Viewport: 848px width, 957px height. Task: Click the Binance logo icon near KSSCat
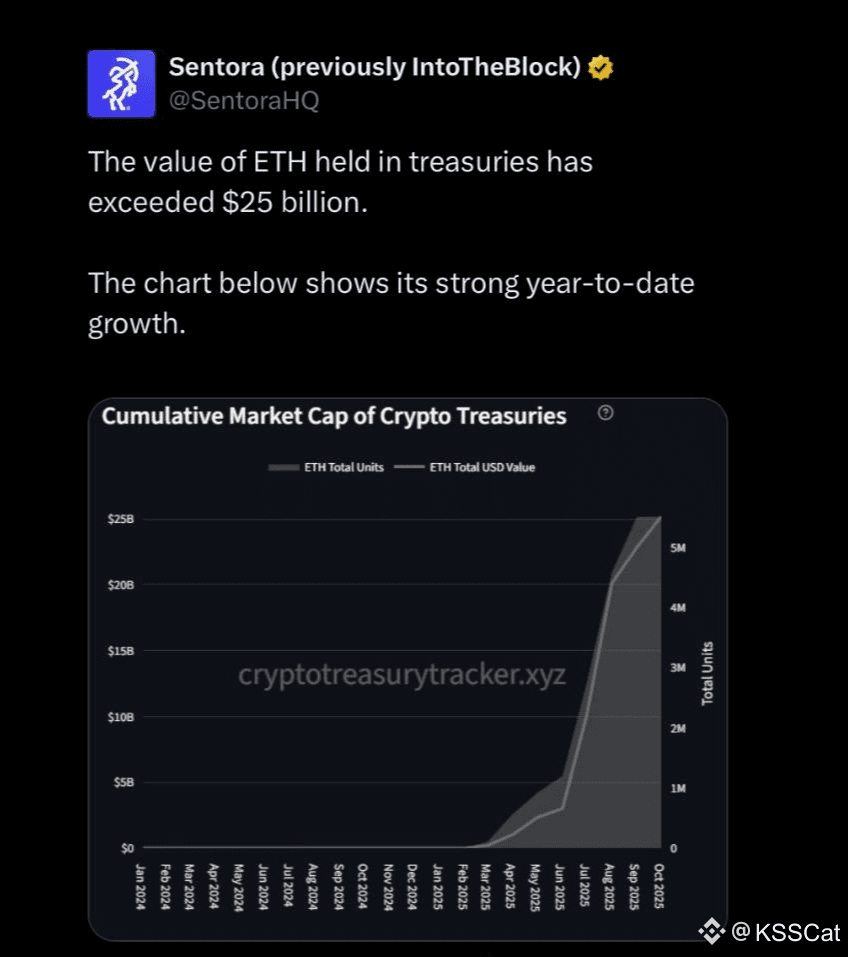710,932
